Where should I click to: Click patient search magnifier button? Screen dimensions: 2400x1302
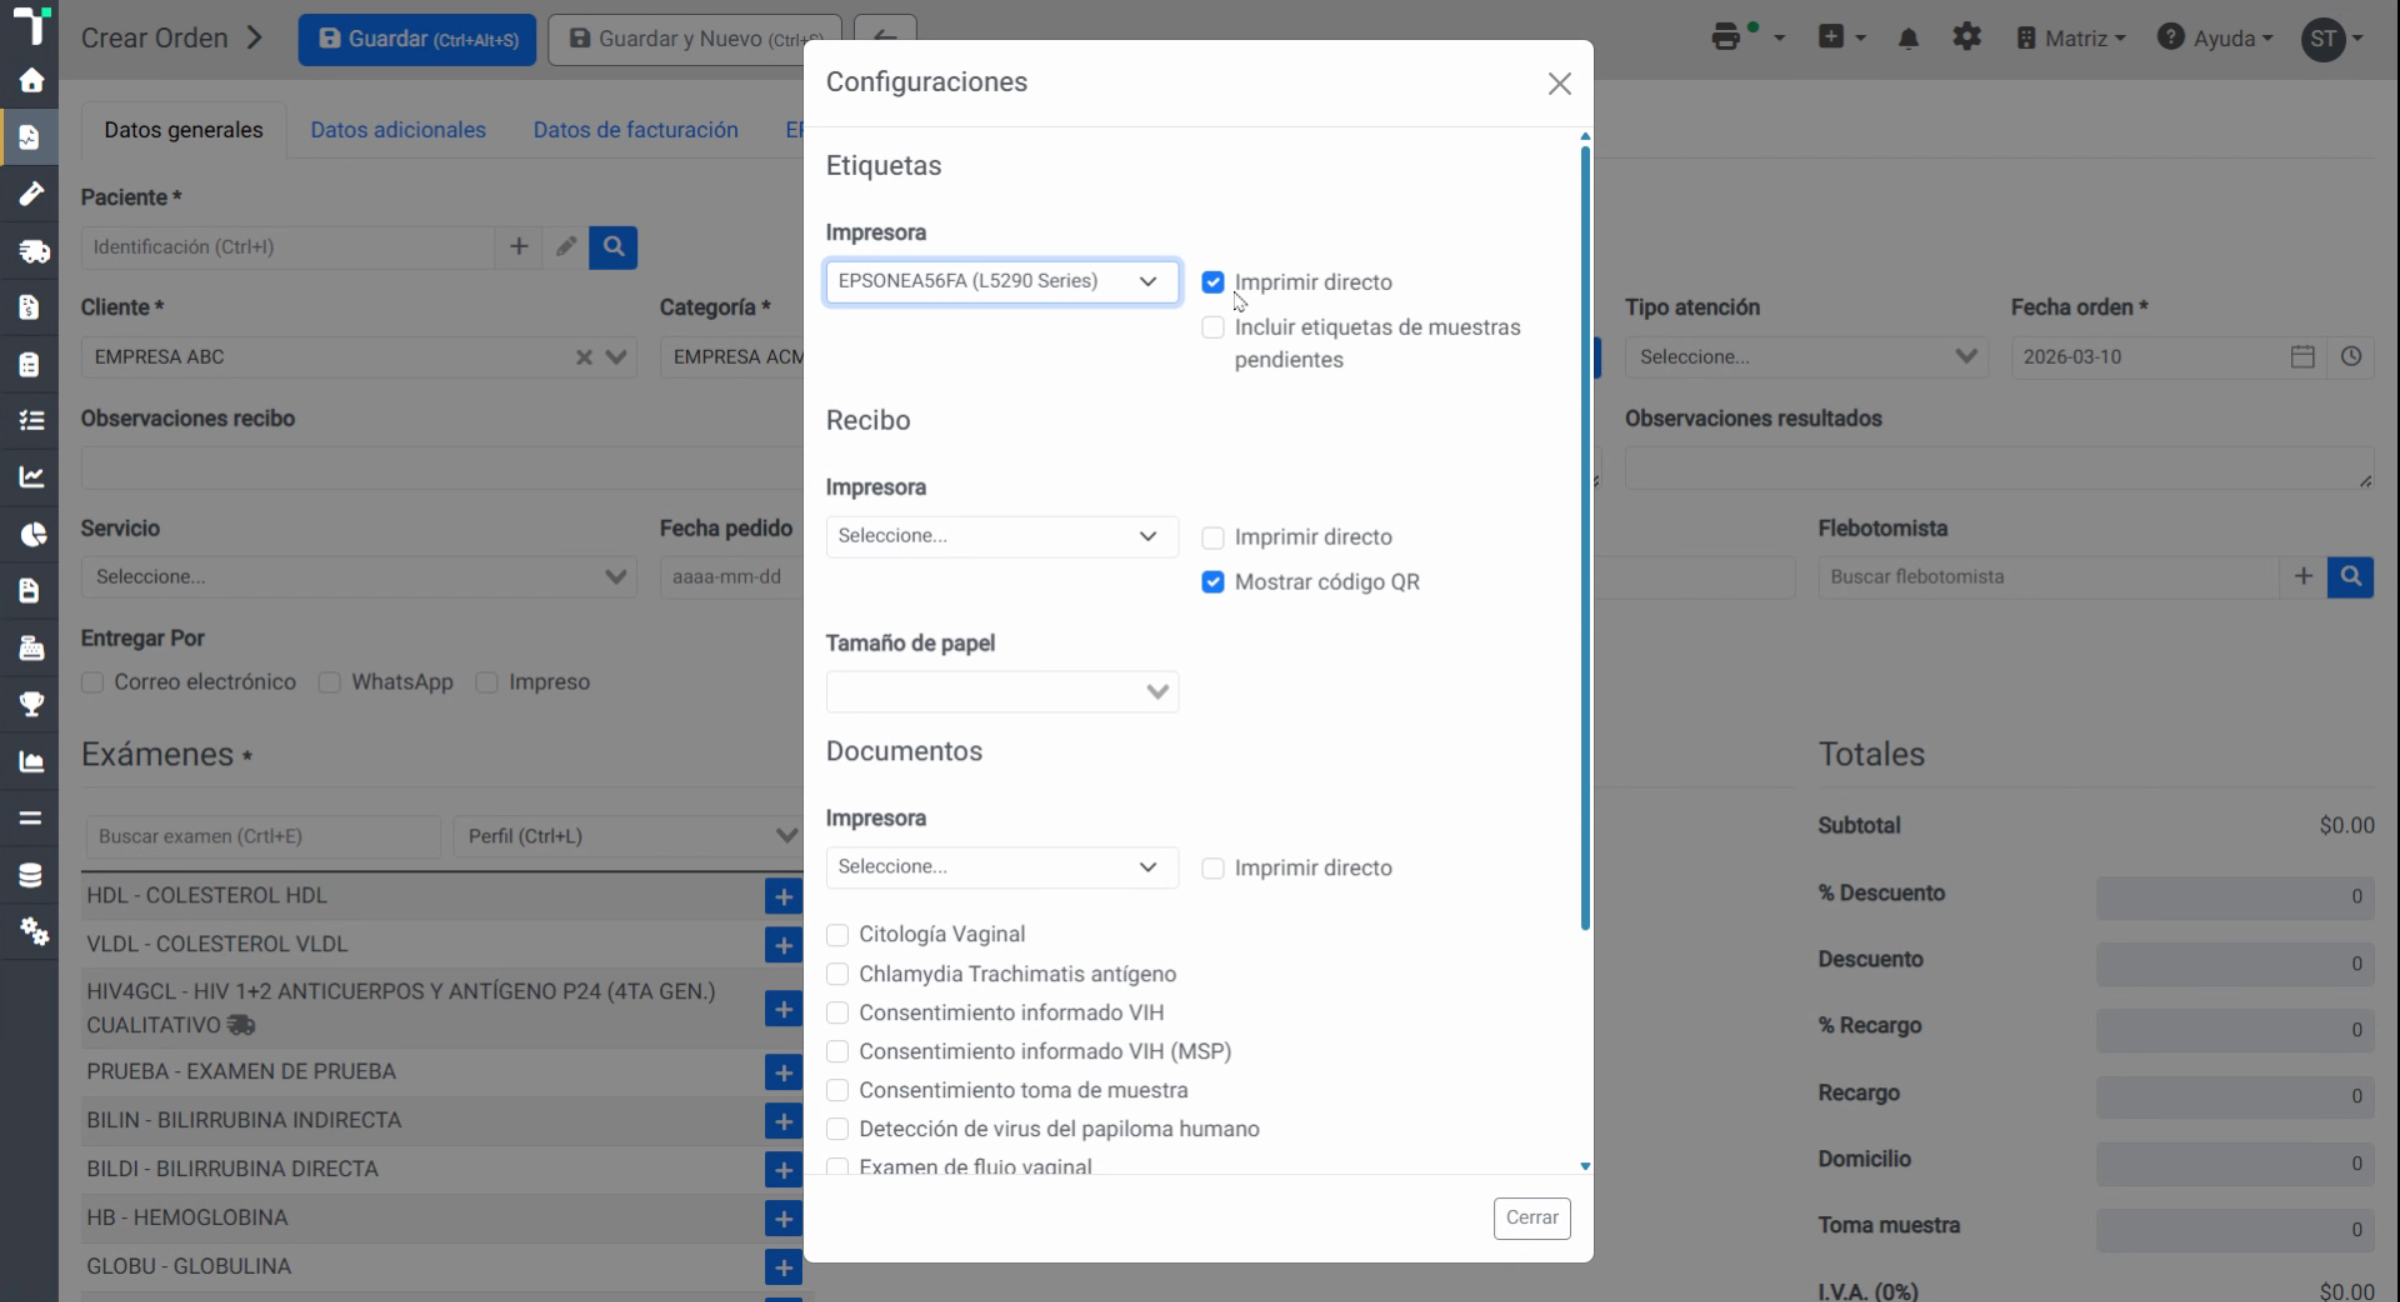point(613,247)
